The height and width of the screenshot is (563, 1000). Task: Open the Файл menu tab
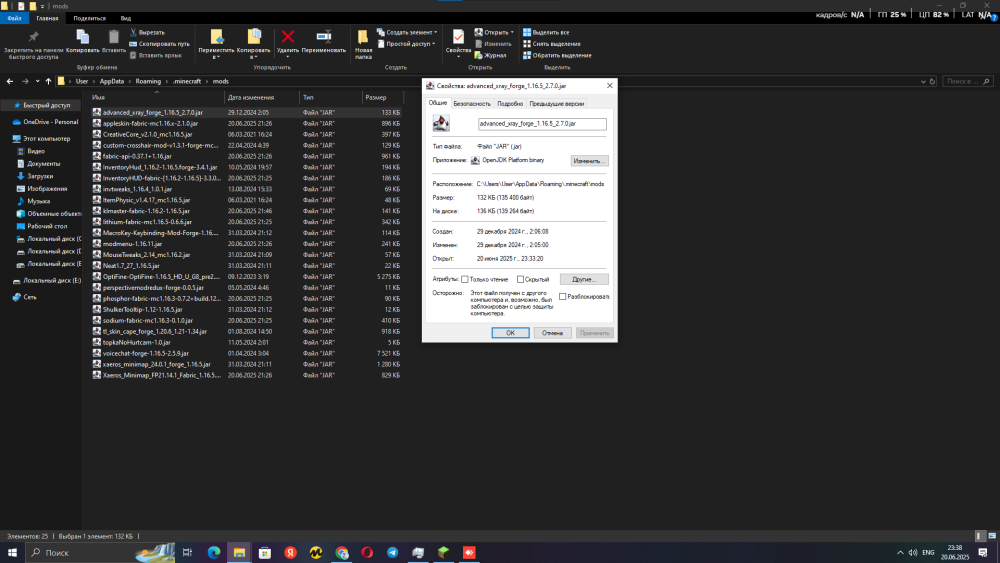click(15, 18)
